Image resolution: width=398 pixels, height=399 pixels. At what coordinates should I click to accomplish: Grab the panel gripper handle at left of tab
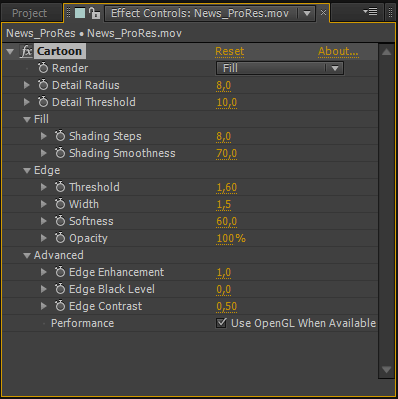pos(69,13)
